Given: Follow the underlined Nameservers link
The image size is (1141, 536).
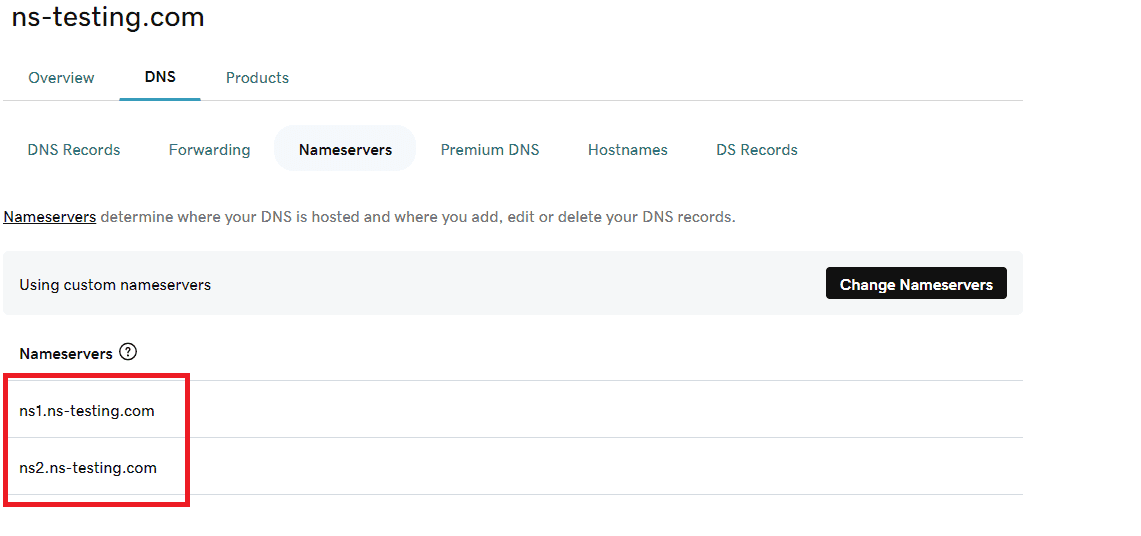Looking at the screenshot, I should (x=50, y=217).
